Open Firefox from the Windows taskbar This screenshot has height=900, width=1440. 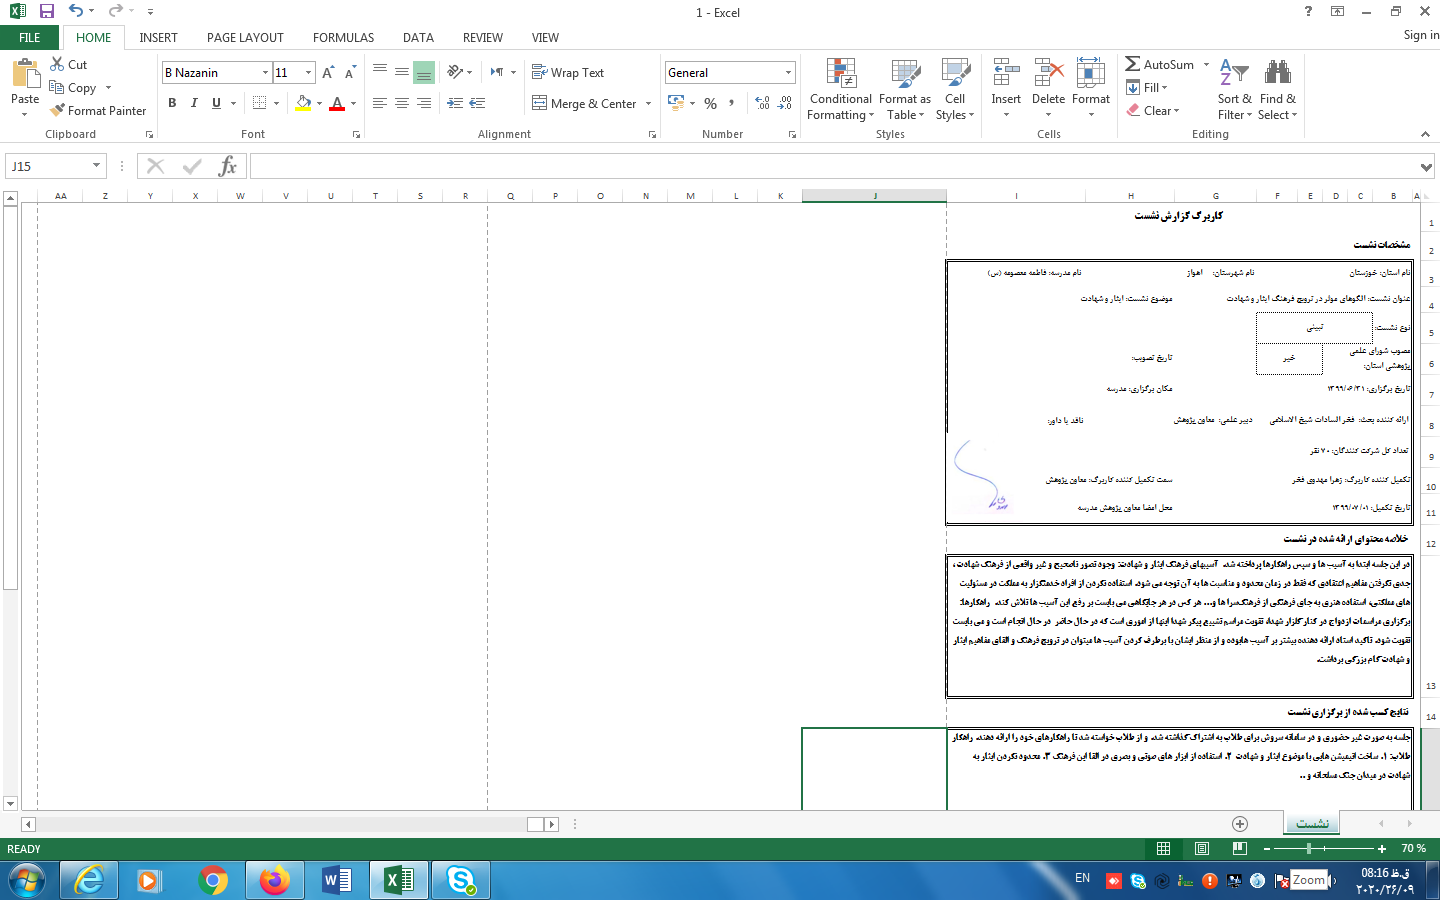[x=274, y=880]
